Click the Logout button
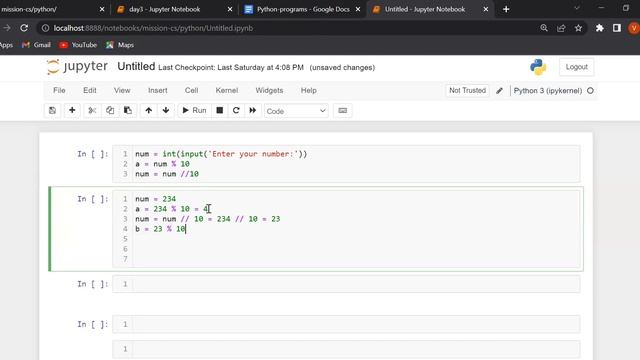 coord(576,67)
